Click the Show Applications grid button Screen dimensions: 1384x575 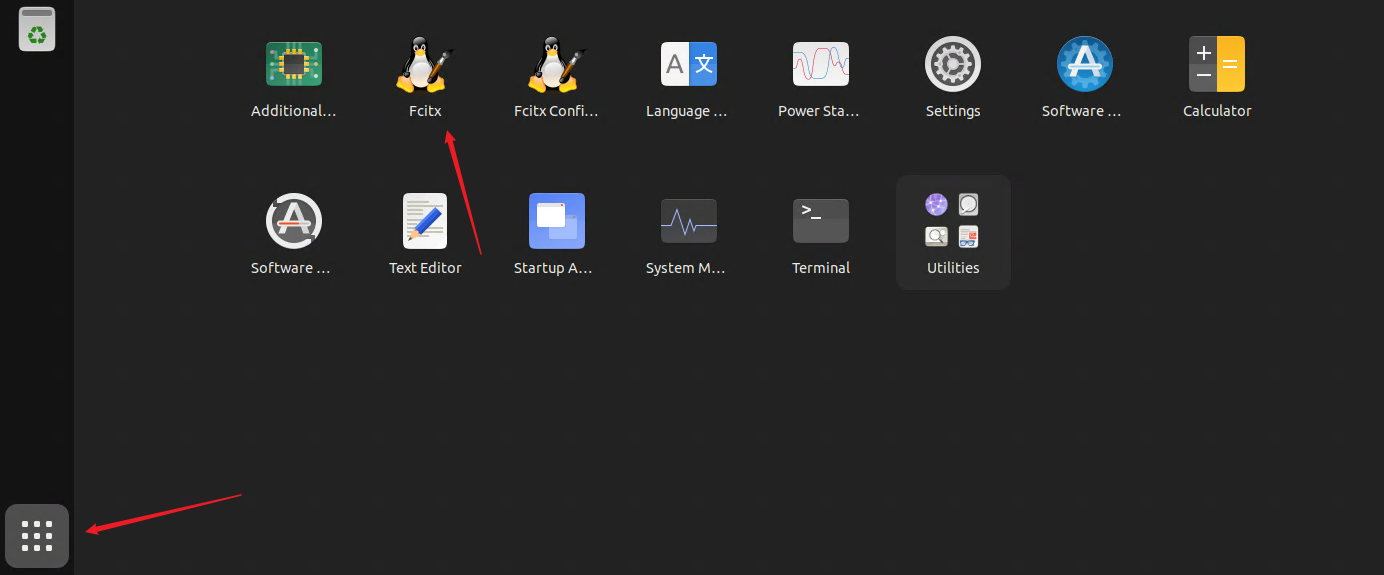(37, 536)
